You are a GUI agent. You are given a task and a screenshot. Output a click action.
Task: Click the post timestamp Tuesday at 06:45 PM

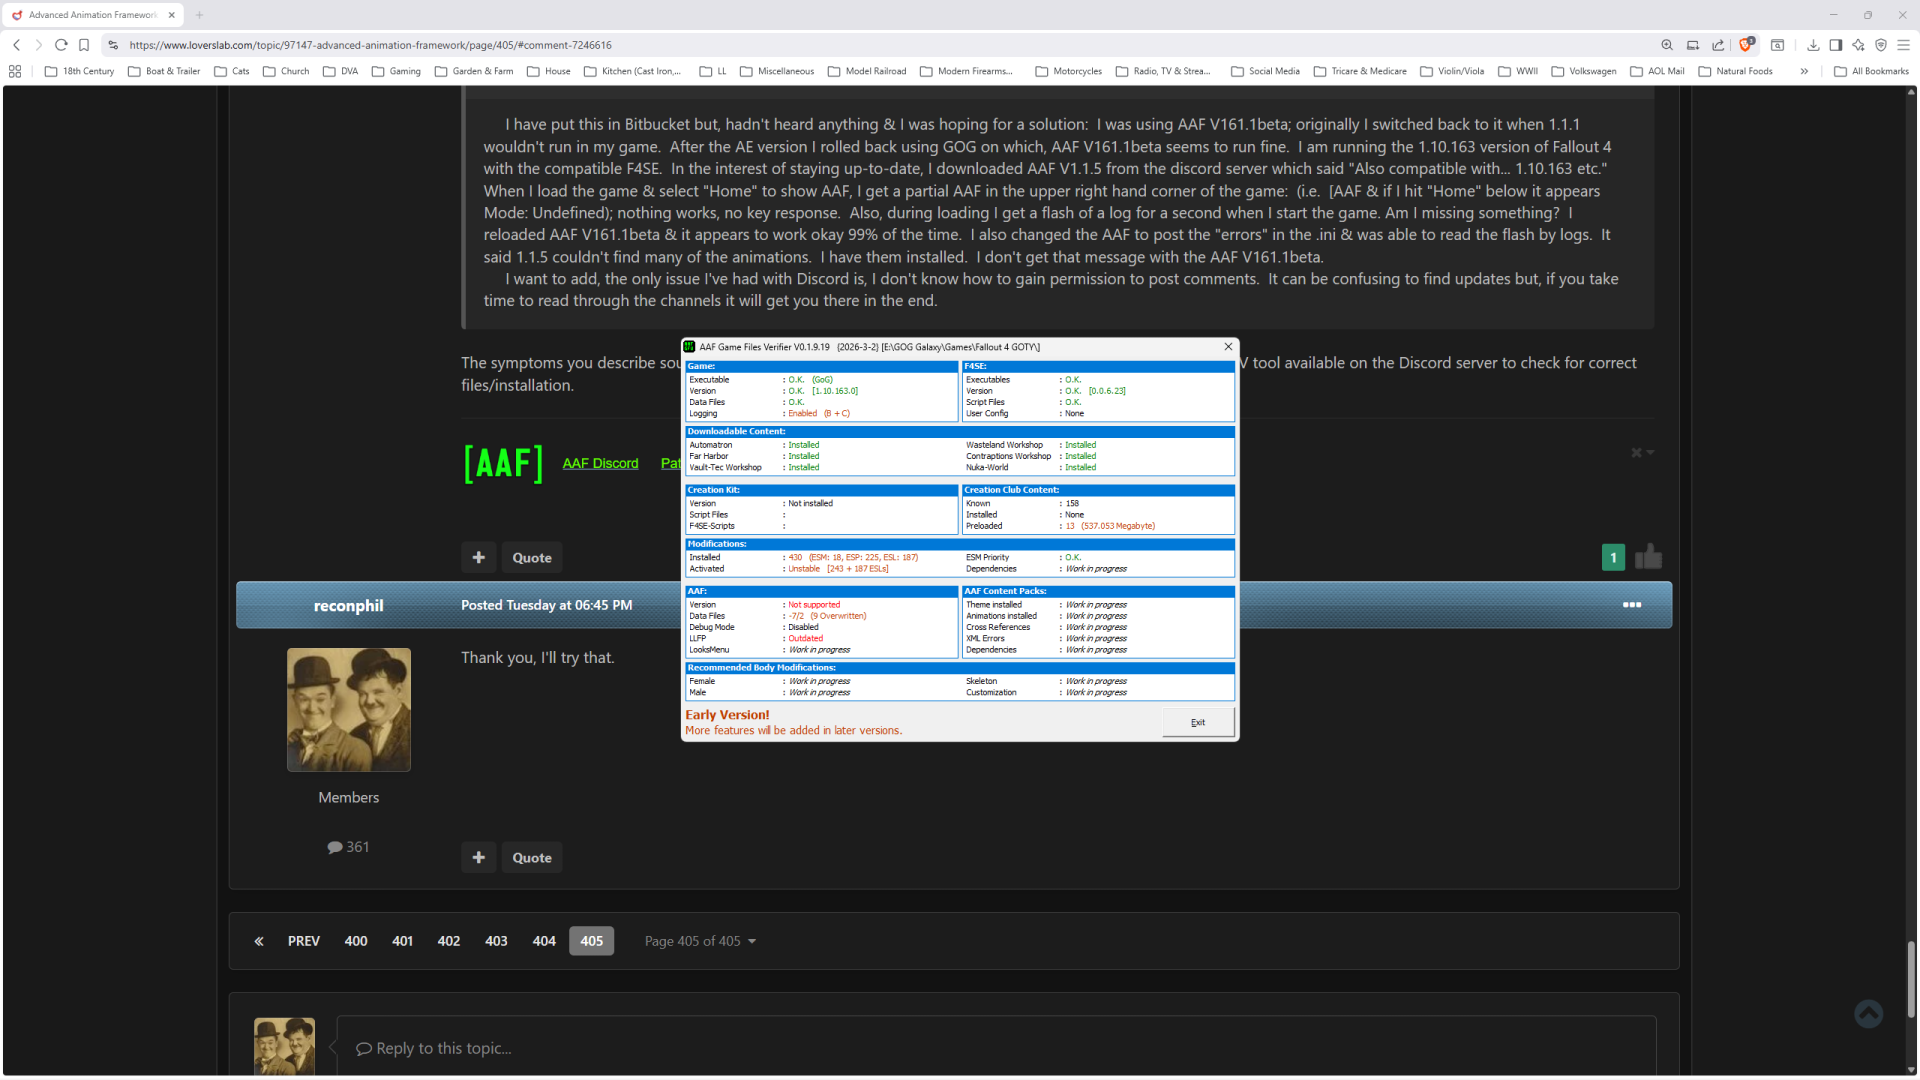pos(547,605)
